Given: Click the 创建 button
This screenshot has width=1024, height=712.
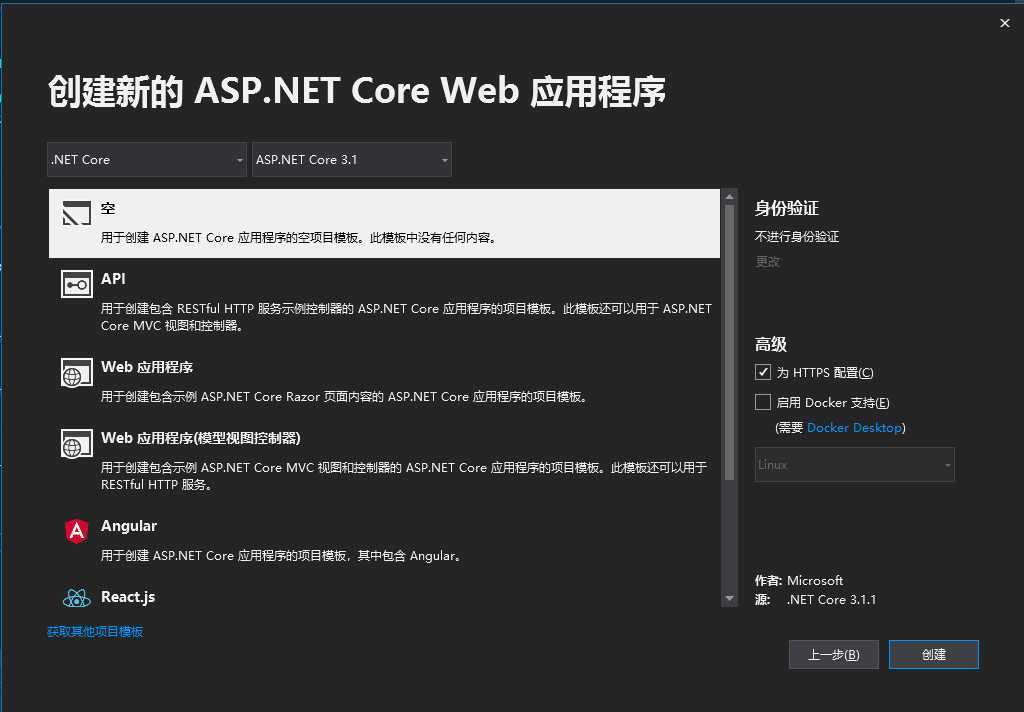Looking at the screenshot, I should 934,655.
